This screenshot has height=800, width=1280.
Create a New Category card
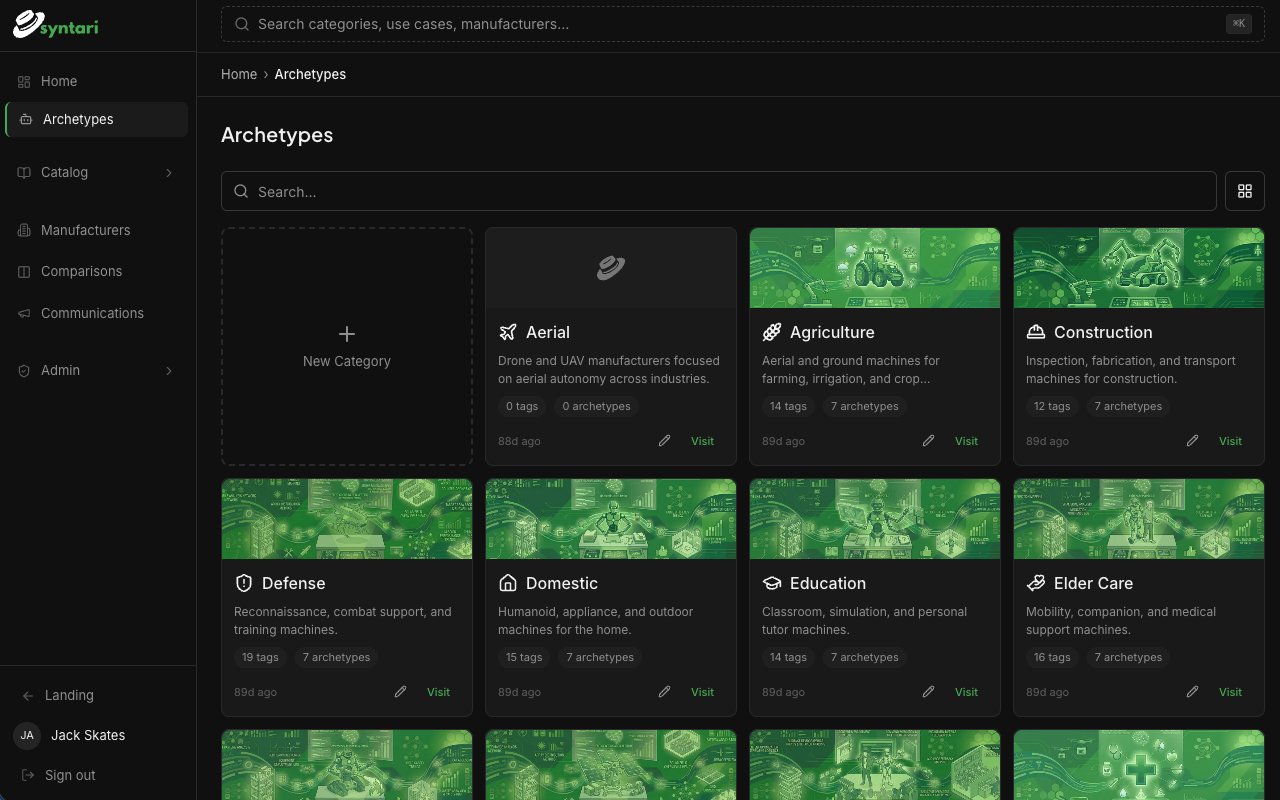347,346
